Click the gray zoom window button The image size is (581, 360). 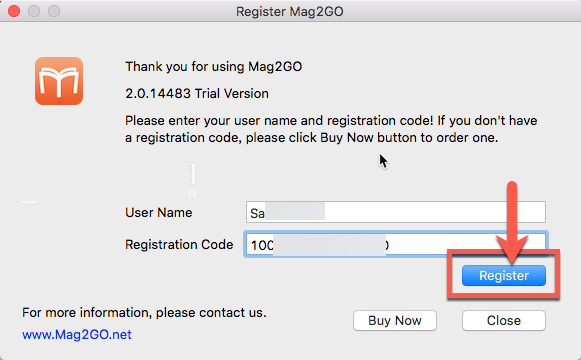[54, 11]
